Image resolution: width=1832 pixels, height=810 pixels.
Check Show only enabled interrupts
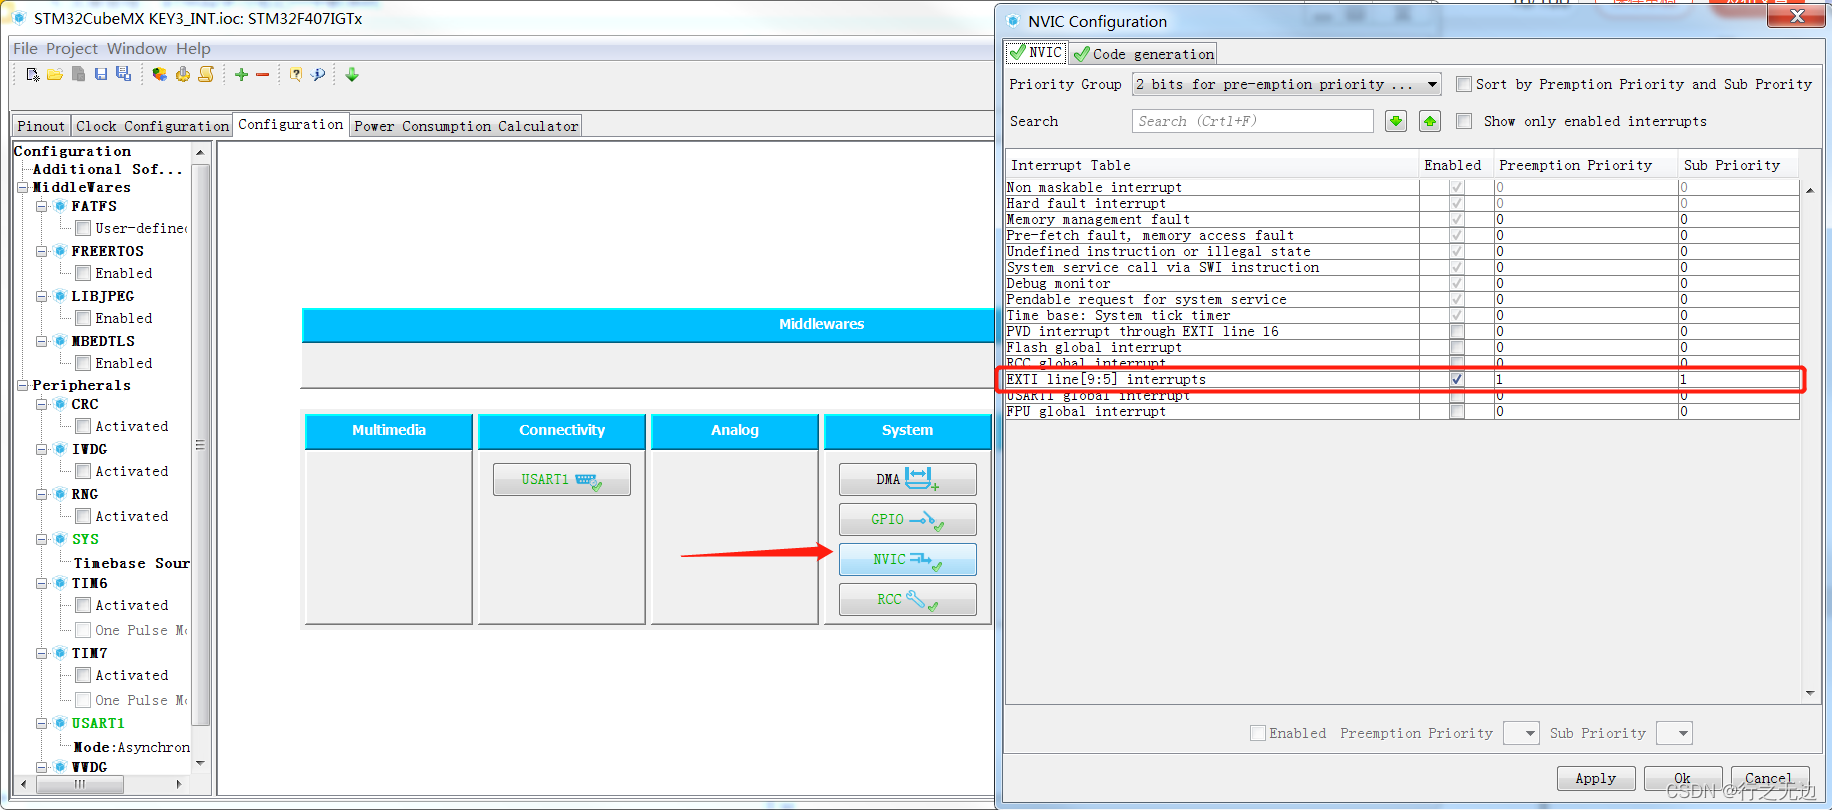(1464, 121)
